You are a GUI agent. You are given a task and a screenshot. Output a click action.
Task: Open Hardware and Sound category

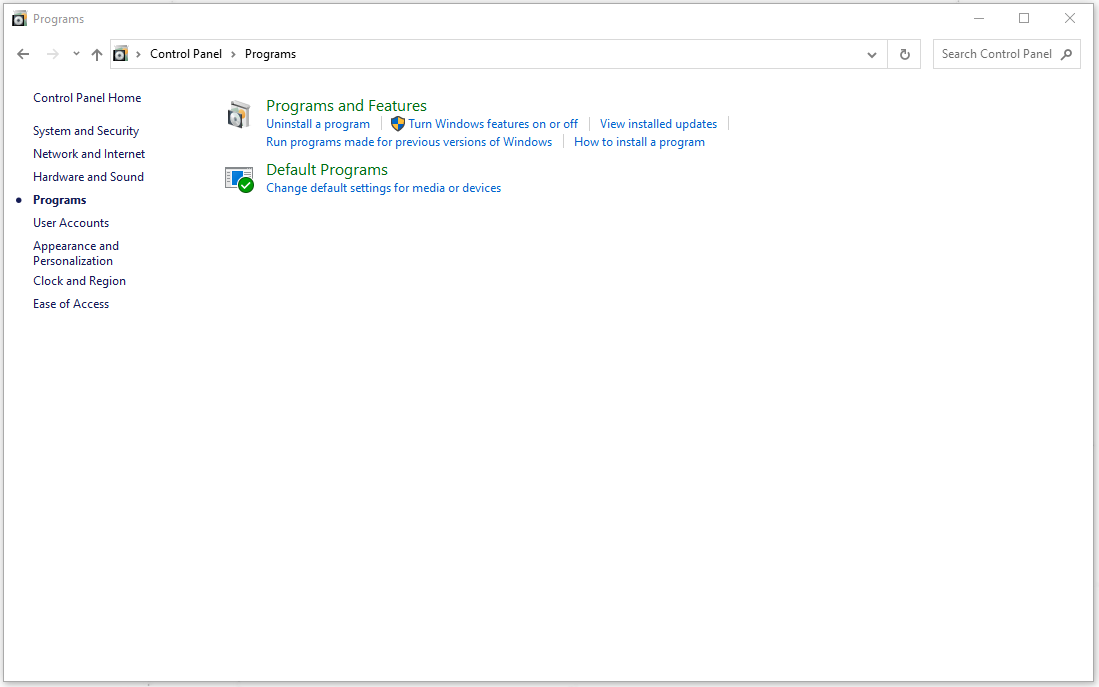pos(88,177)
